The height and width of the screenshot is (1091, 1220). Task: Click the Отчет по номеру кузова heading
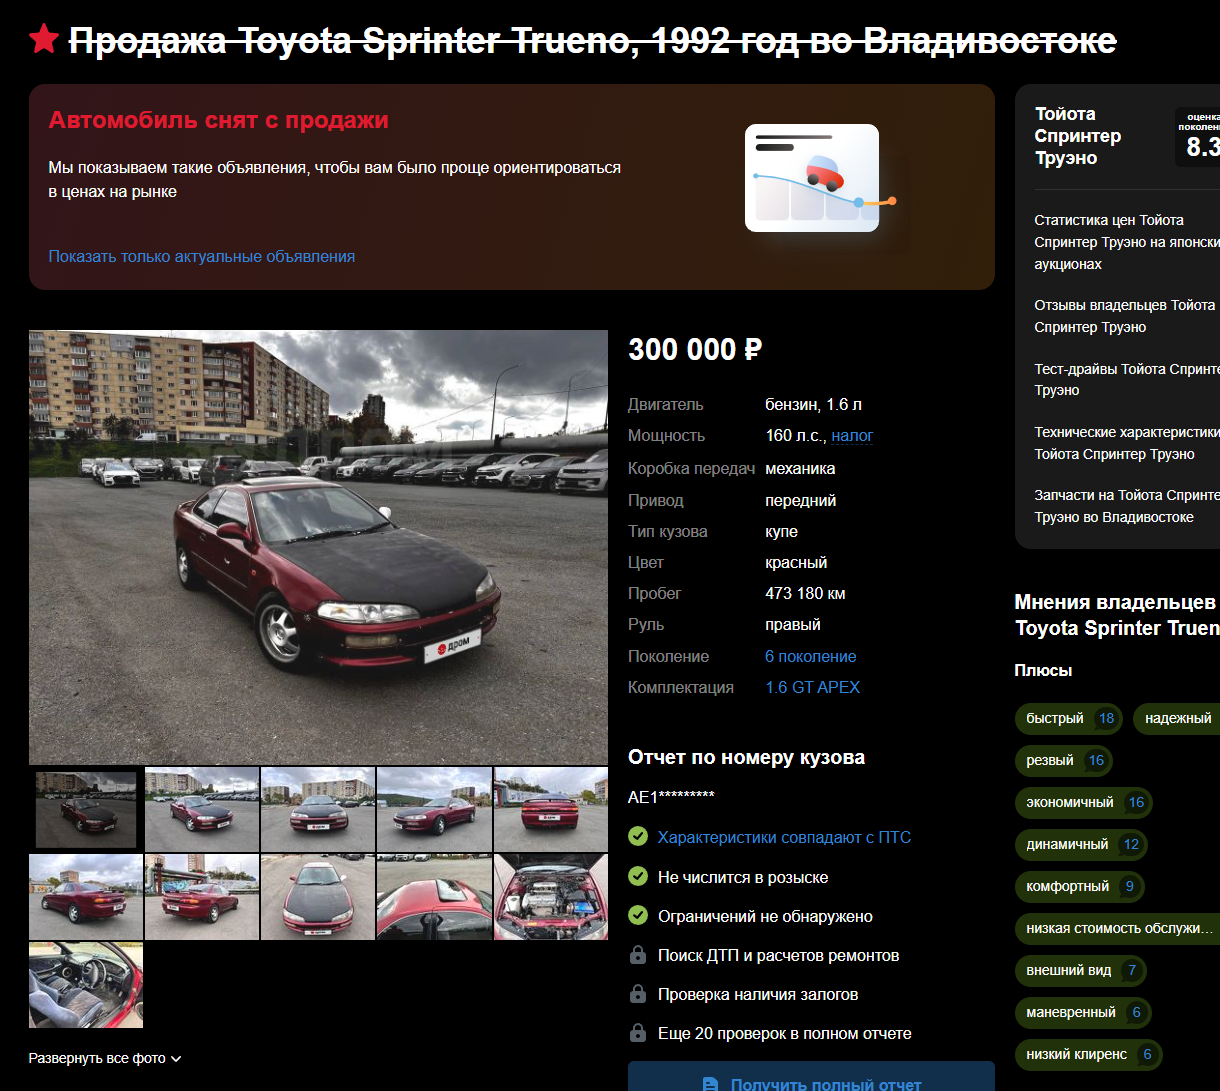[x=746, y=758]
